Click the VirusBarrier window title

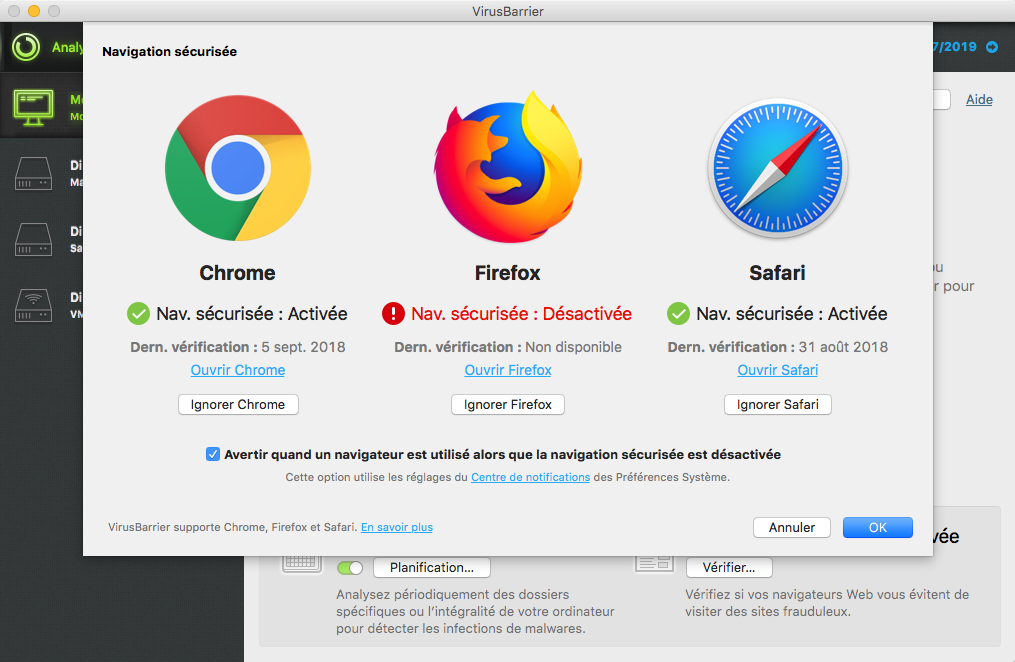tap(508, 11)
